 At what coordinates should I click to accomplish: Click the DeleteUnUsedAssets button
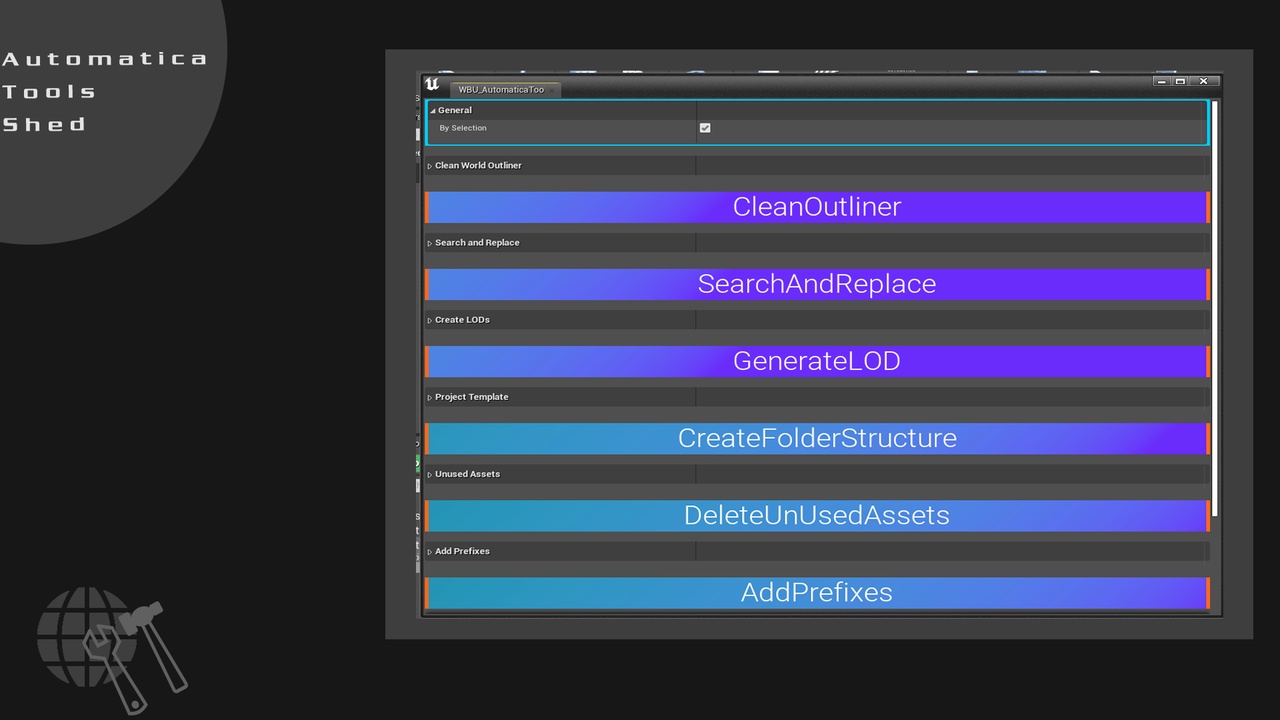click(x=817, y=515)
